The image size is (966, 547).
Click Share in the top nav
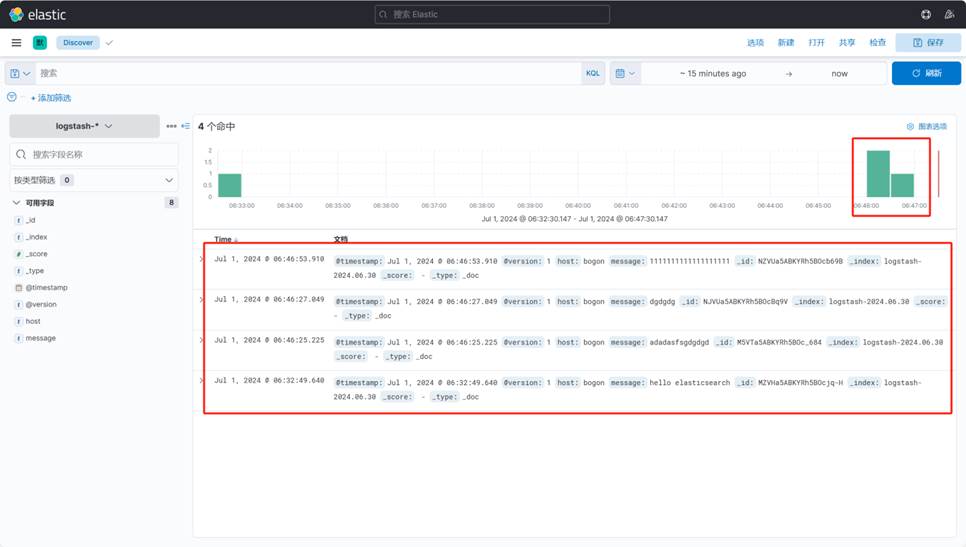point(847,43)
